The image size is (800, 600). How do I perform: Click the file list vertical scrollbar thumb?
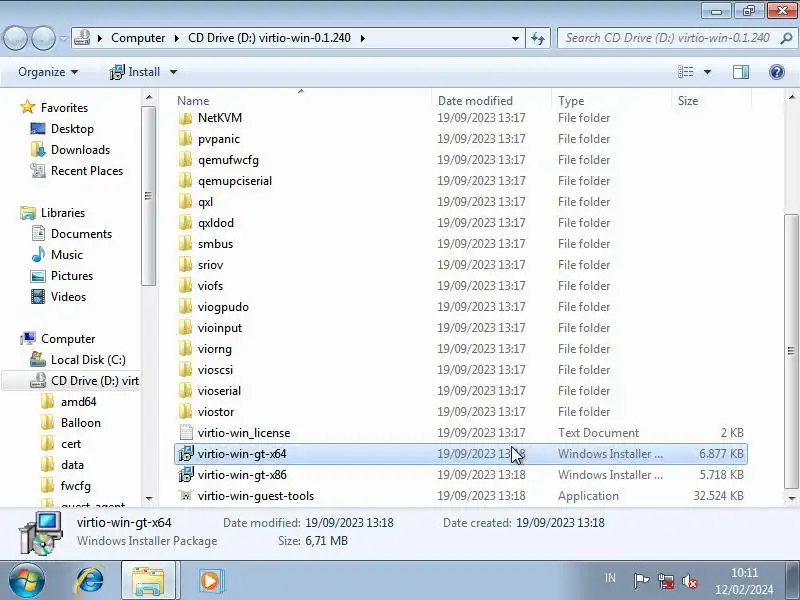[x=791, y=351]
